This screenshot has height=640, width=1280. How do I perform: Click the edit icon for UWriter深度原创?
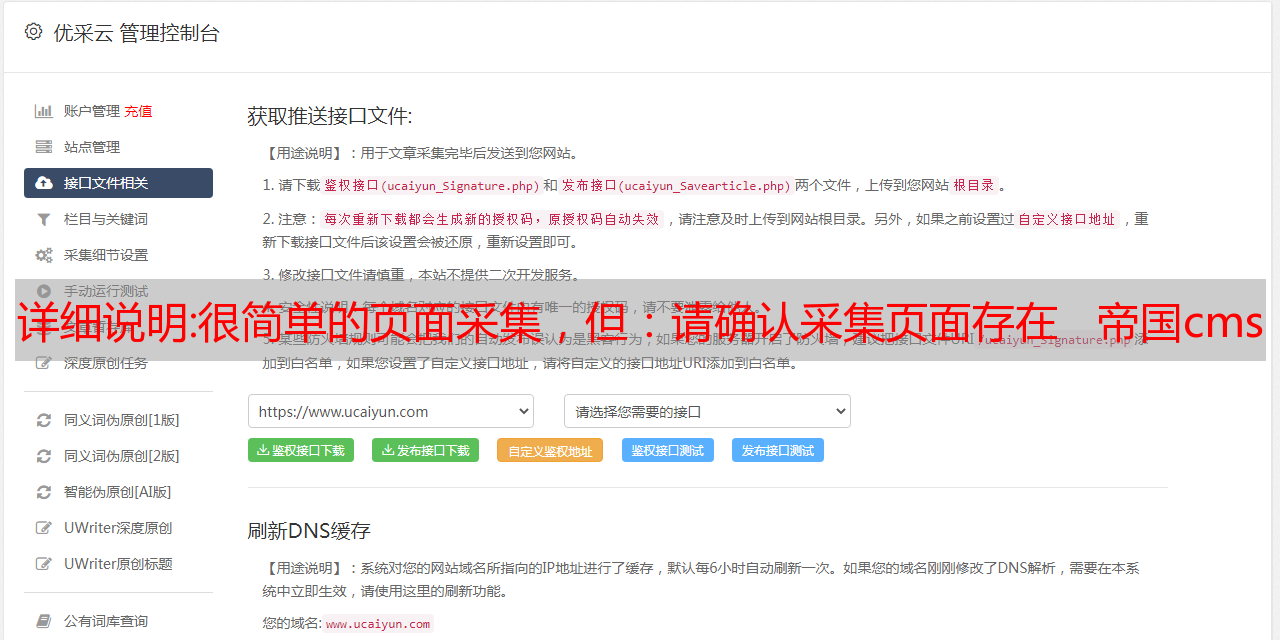pos(44,528)
